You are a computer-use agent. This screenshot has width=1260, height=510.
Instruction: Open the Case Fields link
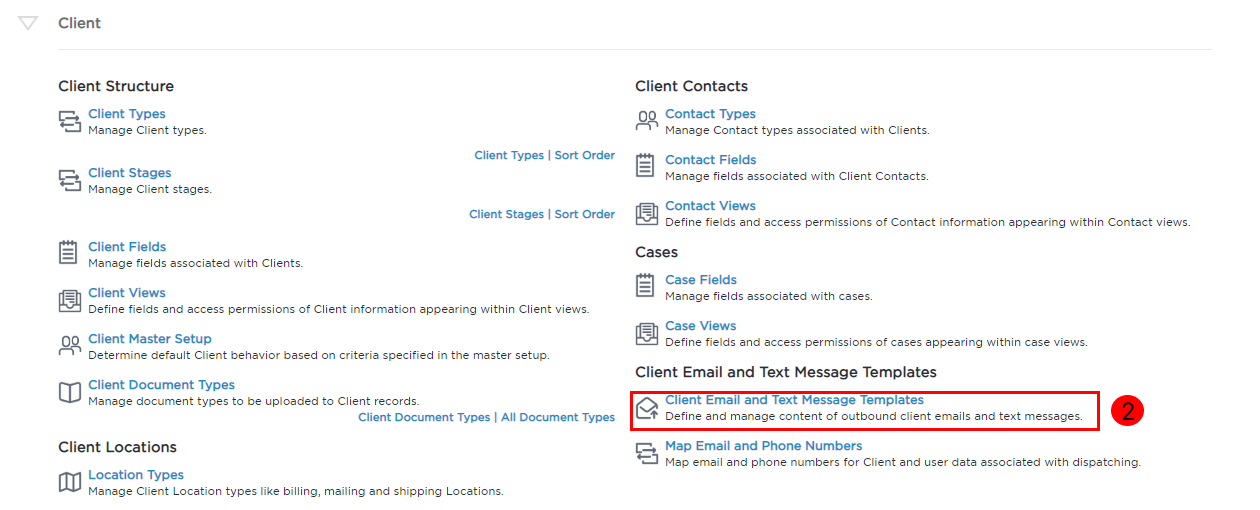click(701, 280)
